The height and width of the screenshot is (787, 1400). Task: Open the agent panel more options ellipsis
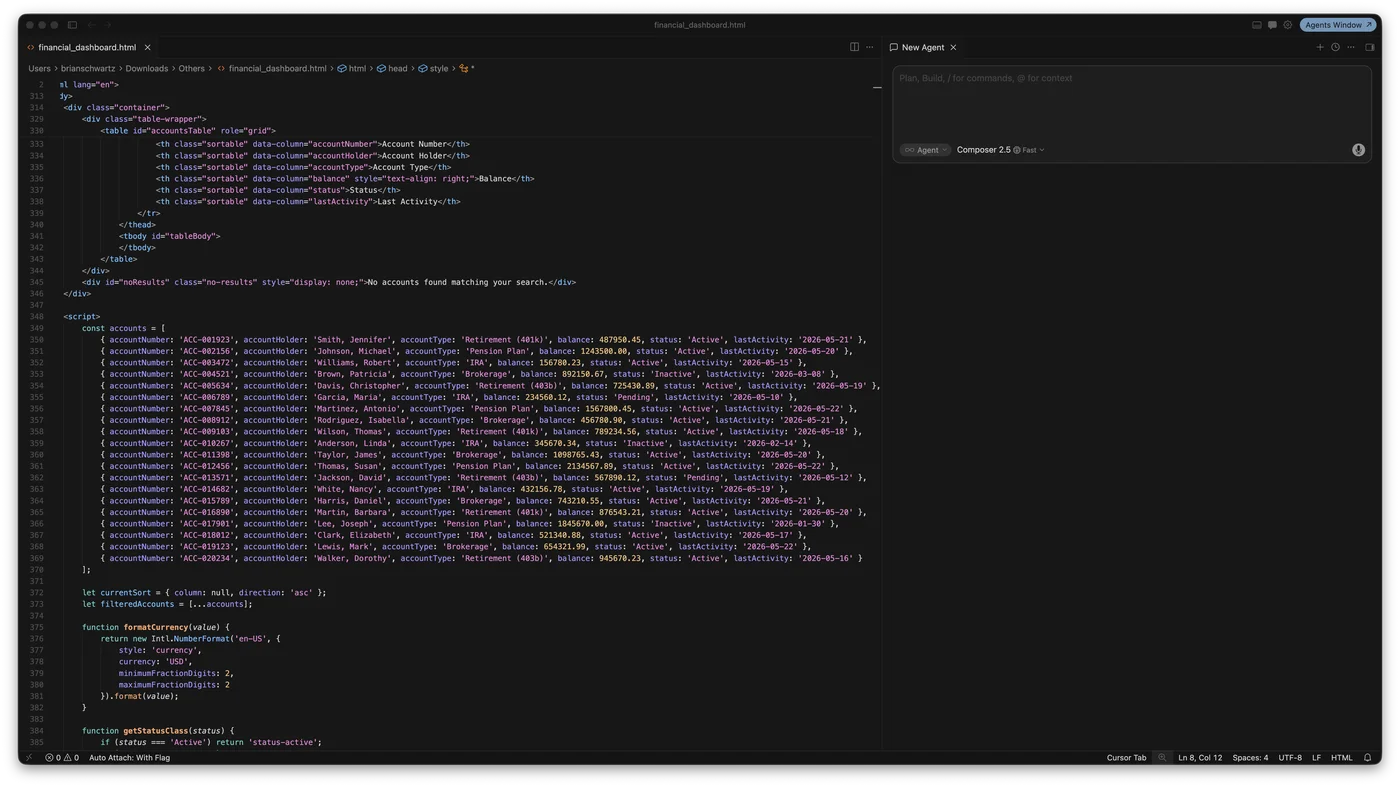pyautogui.click(x=1351, y=47)
